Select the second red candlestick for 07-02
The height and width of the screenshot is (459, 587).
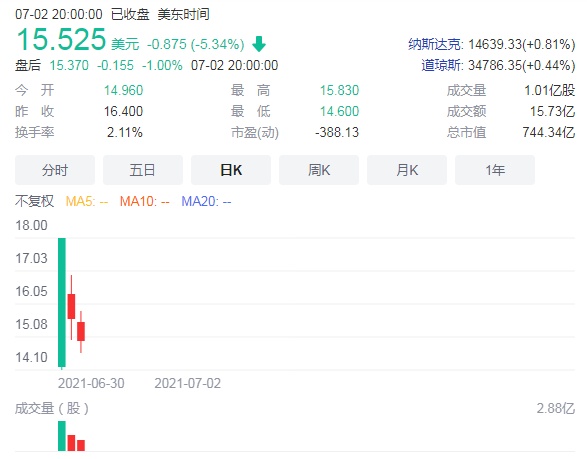pyautogui.click(x=81, y=331)
